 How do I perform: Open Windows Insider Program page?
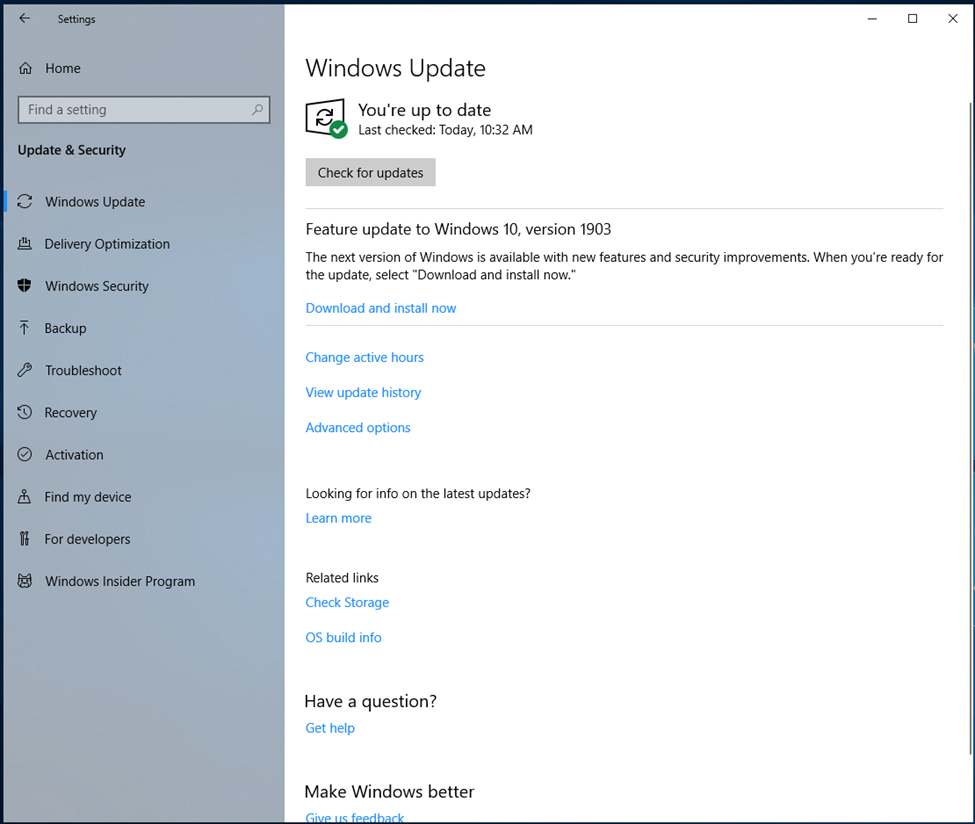143,581
